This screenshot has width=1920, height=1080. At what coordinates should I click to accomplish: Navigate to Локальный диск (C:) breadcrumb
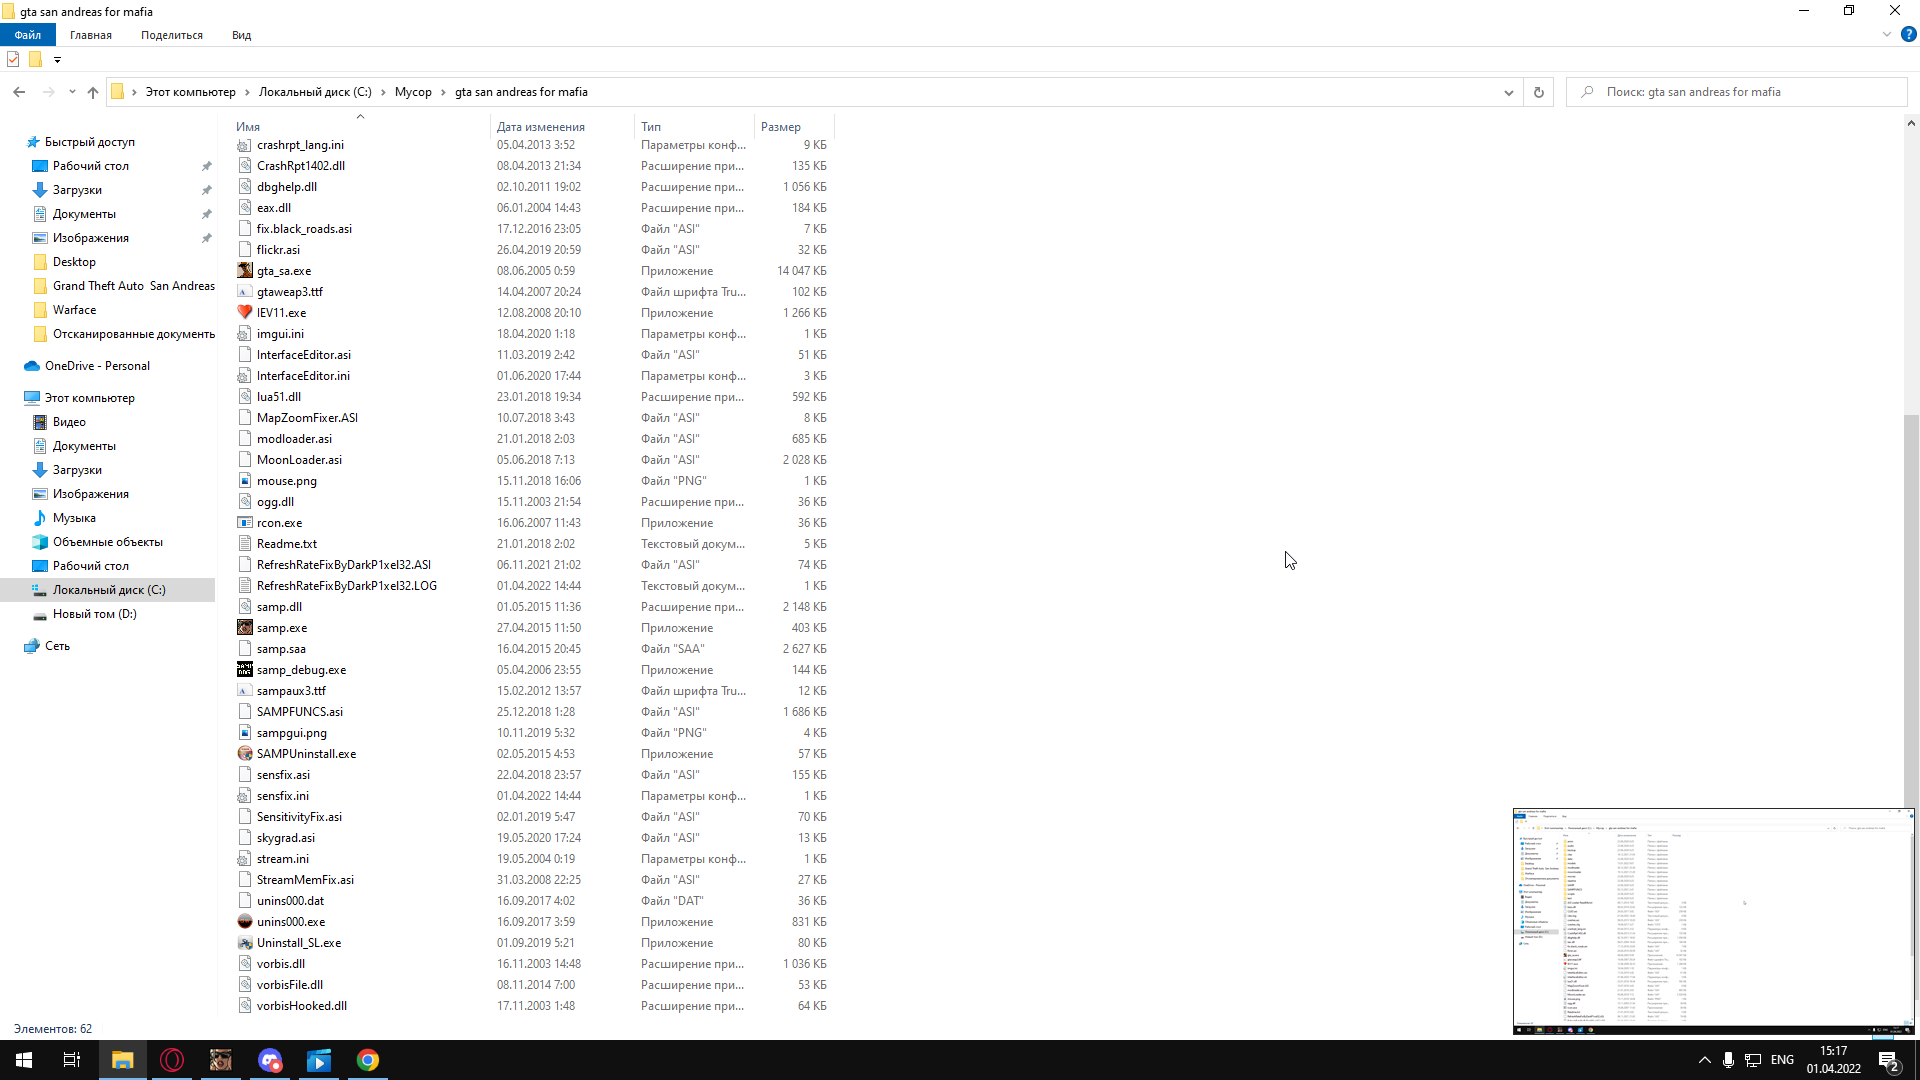pos(315,92)
